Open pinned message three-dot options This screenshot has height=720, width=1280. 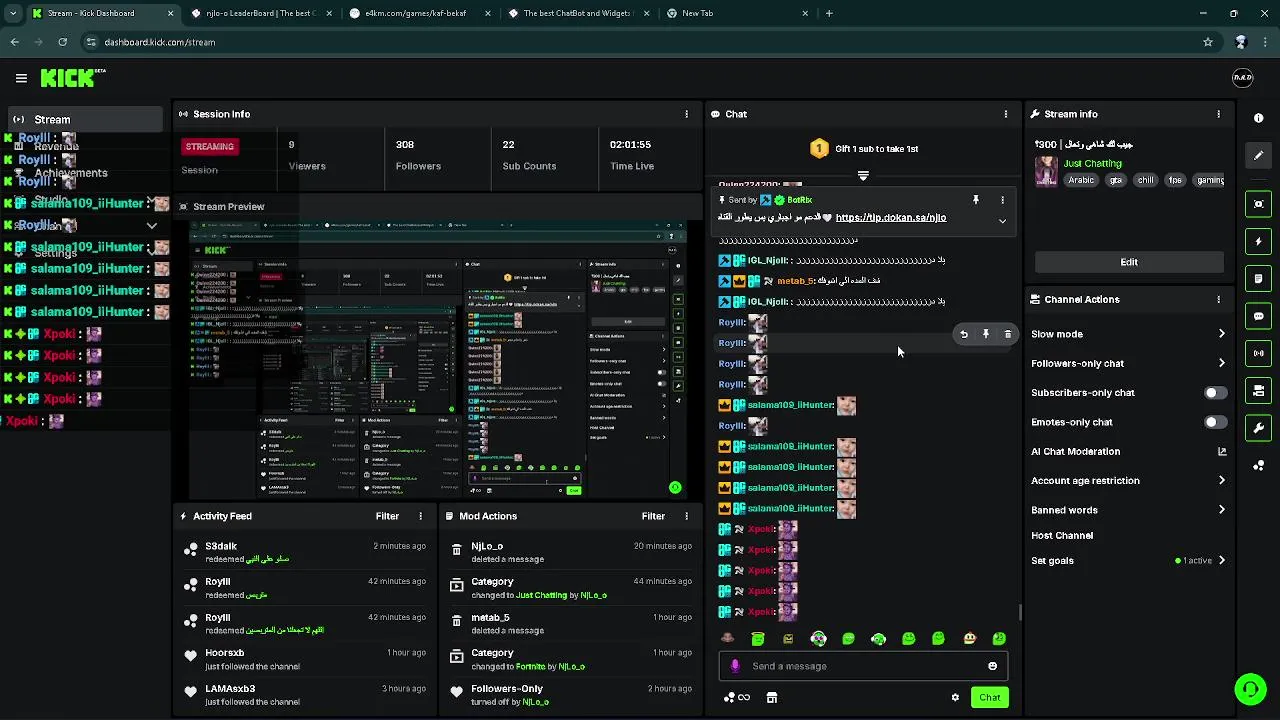pos(1002,200)
